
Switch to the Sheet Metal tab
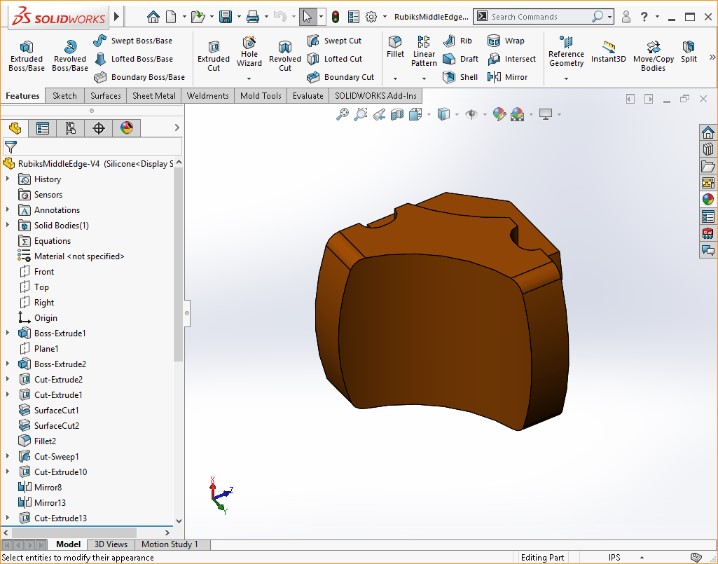(154, 96)
